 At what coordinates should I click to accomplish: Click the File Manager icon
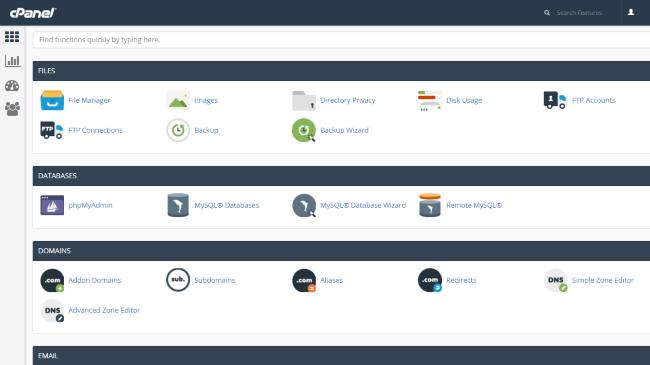[x=52, y=100]
